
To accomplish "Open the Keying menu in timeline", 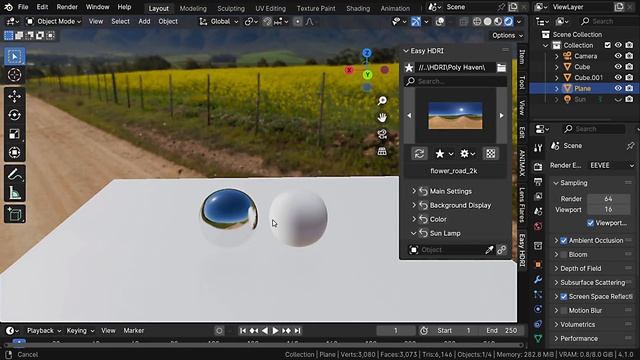I will [80, 331].
